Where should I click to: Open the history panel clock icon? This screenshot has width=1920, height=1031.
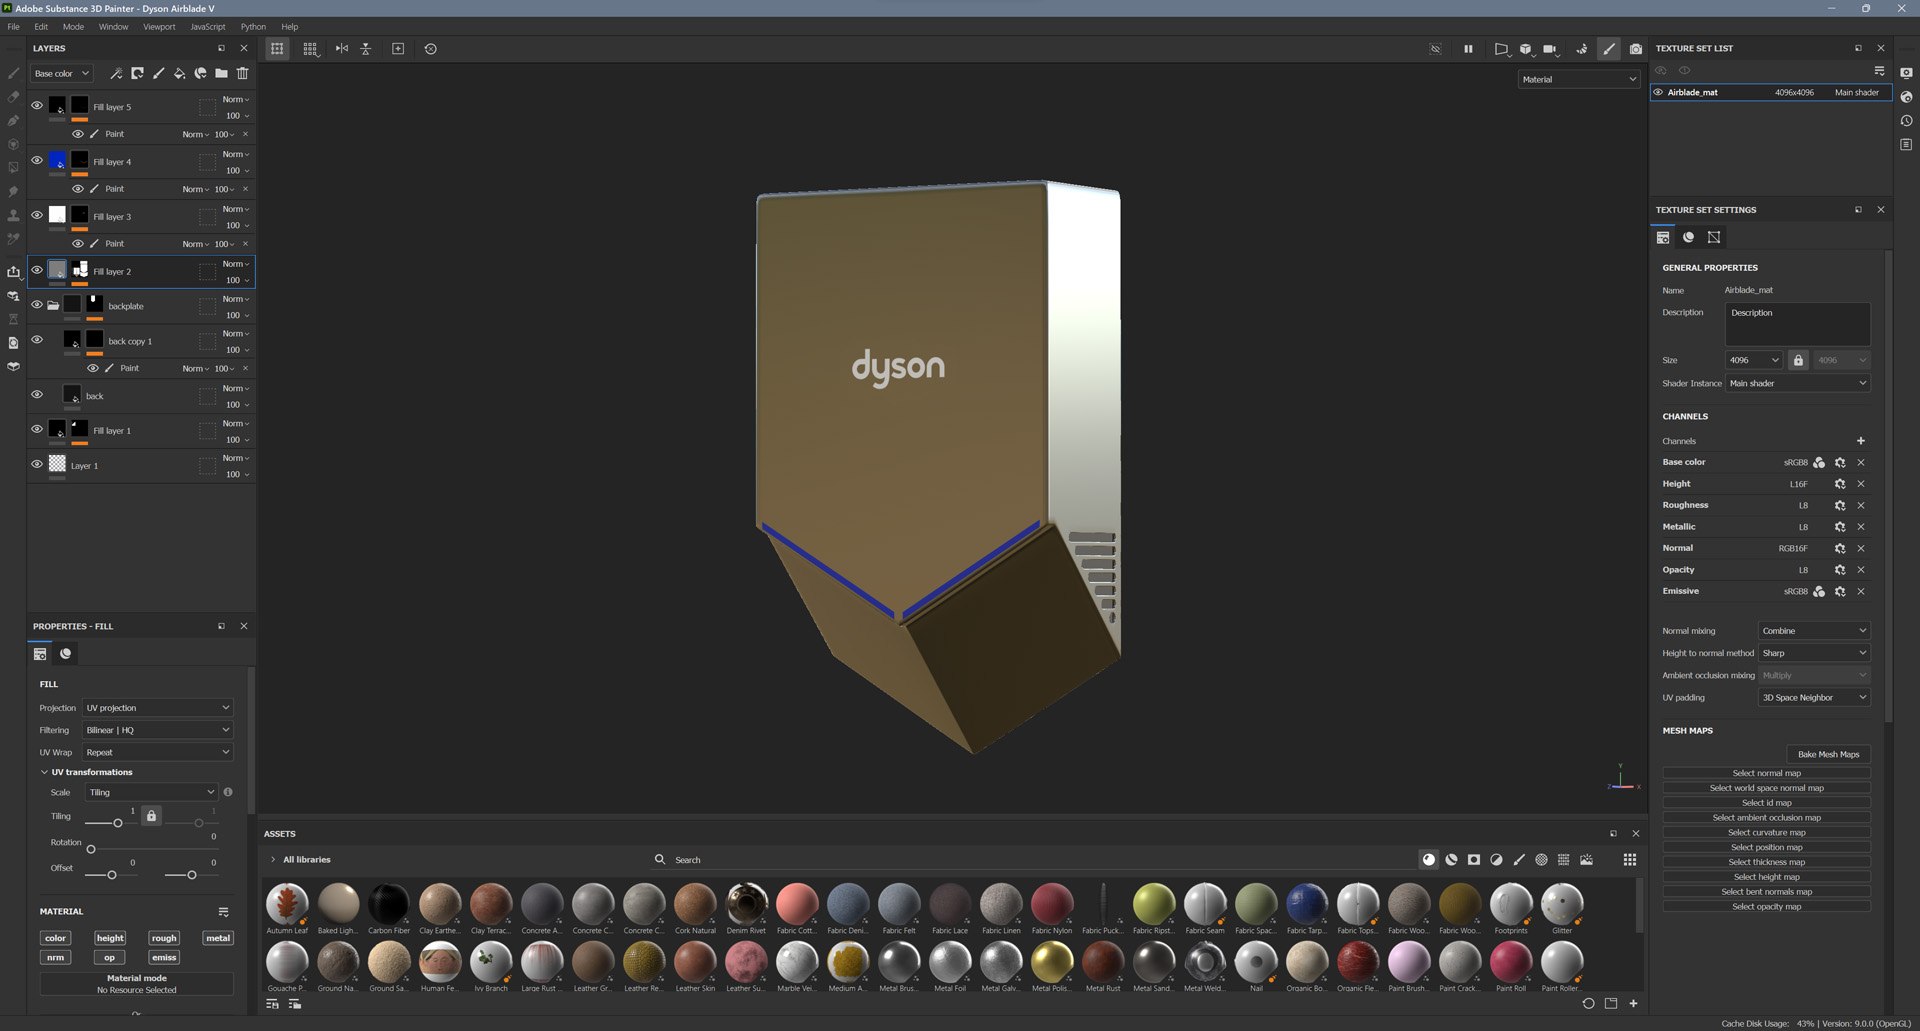[1906, 120]
